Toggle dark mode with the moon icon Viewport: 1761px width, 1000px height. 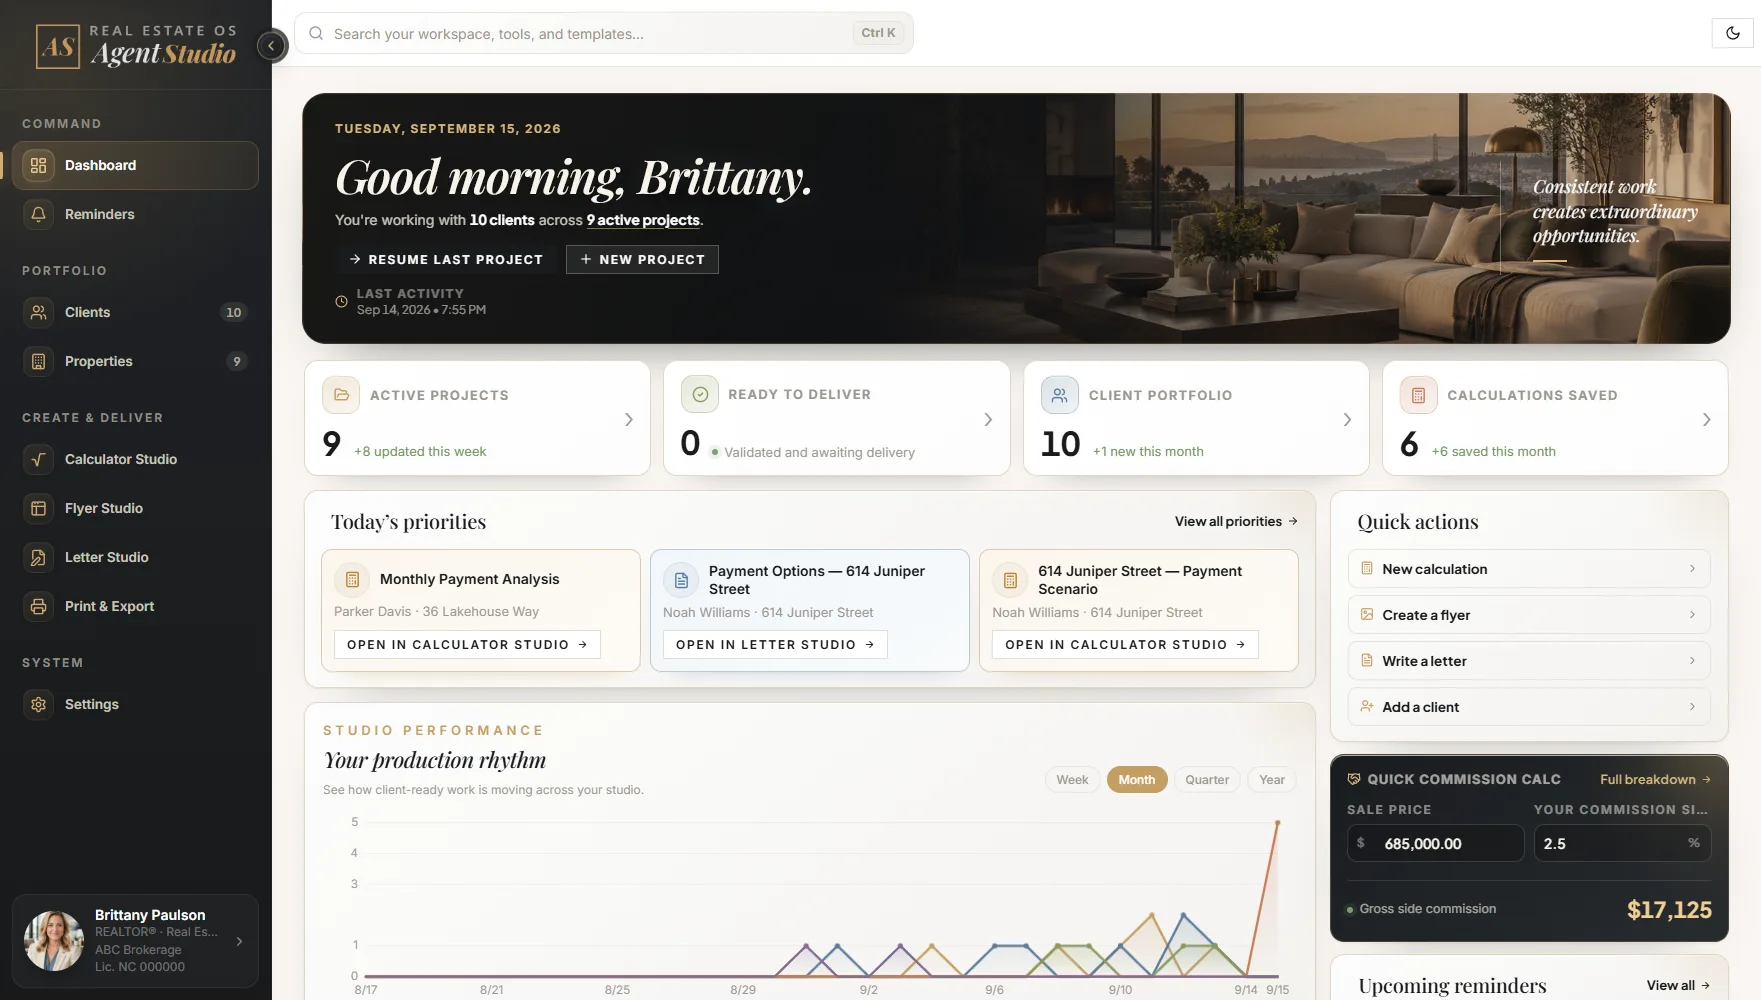[1733, 33]
